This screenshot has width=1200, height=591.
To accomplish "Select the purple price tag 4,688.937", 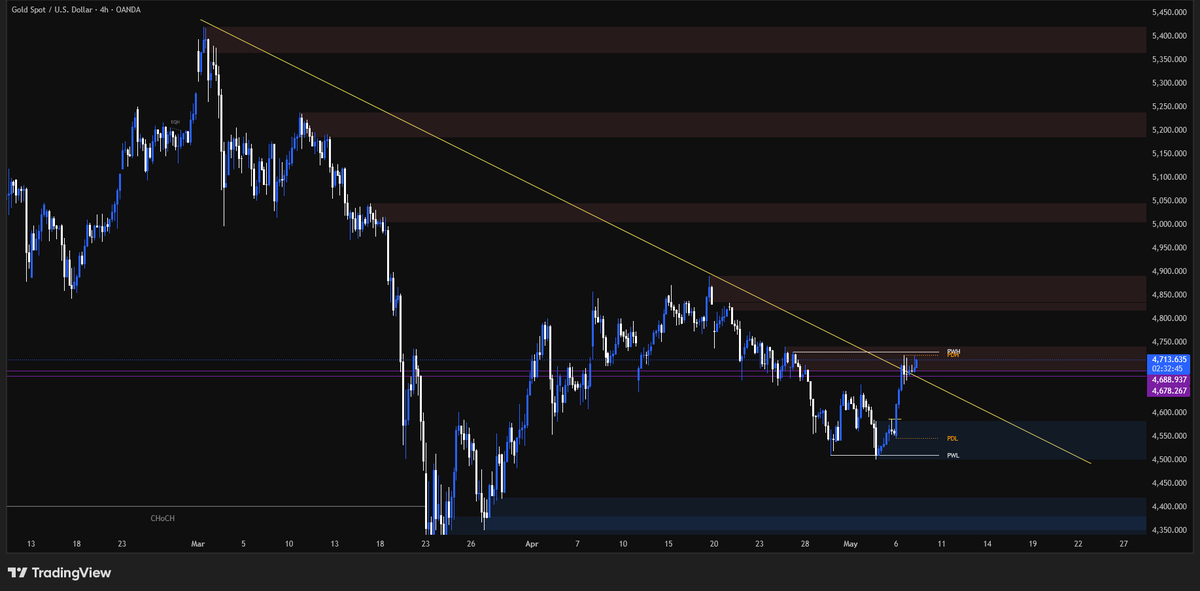I will [x=1169, y=380].
